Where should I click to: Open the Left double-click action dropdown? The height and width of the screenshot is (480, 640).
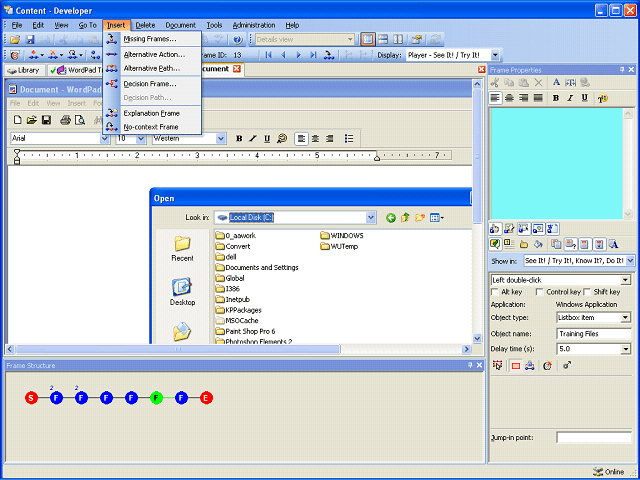(x=625, y=280)
